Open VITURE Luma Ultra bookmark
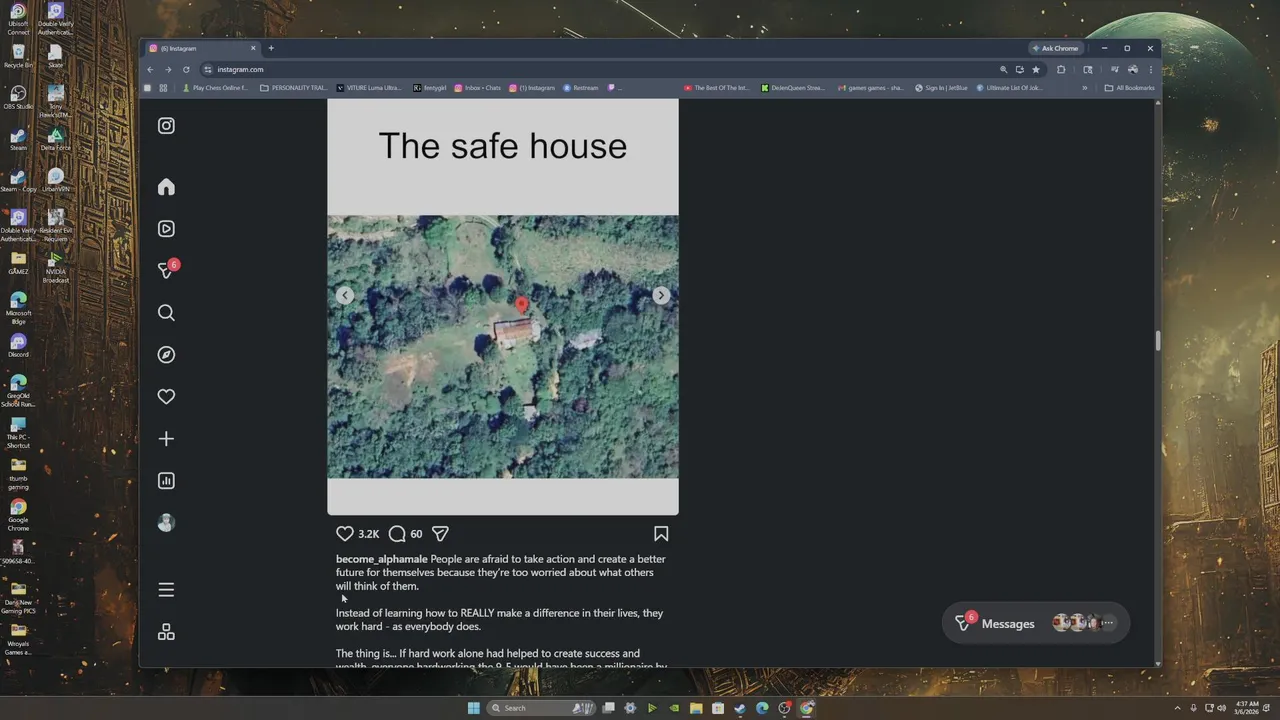 (369, 88)
